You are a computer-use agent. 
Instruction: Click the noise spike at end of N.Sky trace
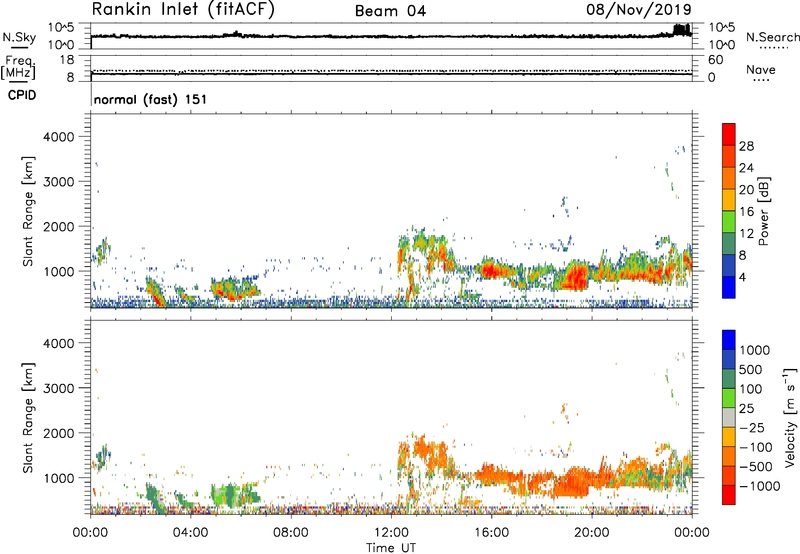pos(682,30)
